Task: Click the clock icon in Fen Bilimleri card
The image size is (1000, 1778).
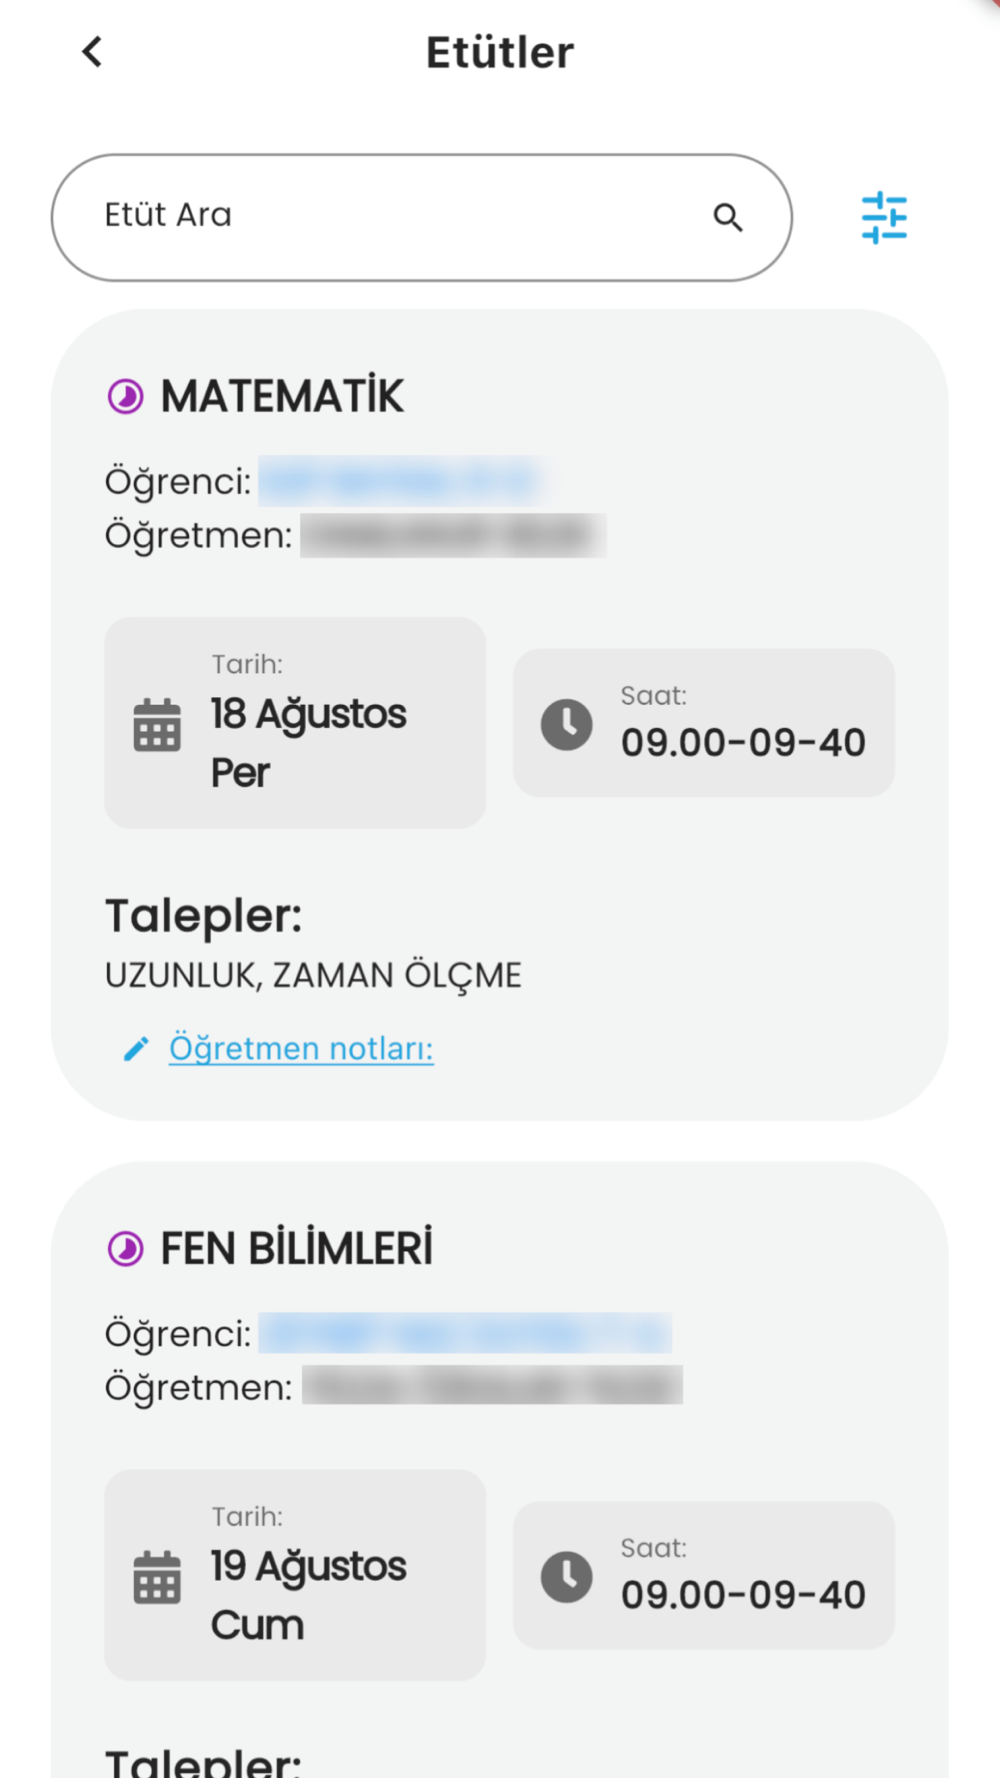Action: [567, 1577]
